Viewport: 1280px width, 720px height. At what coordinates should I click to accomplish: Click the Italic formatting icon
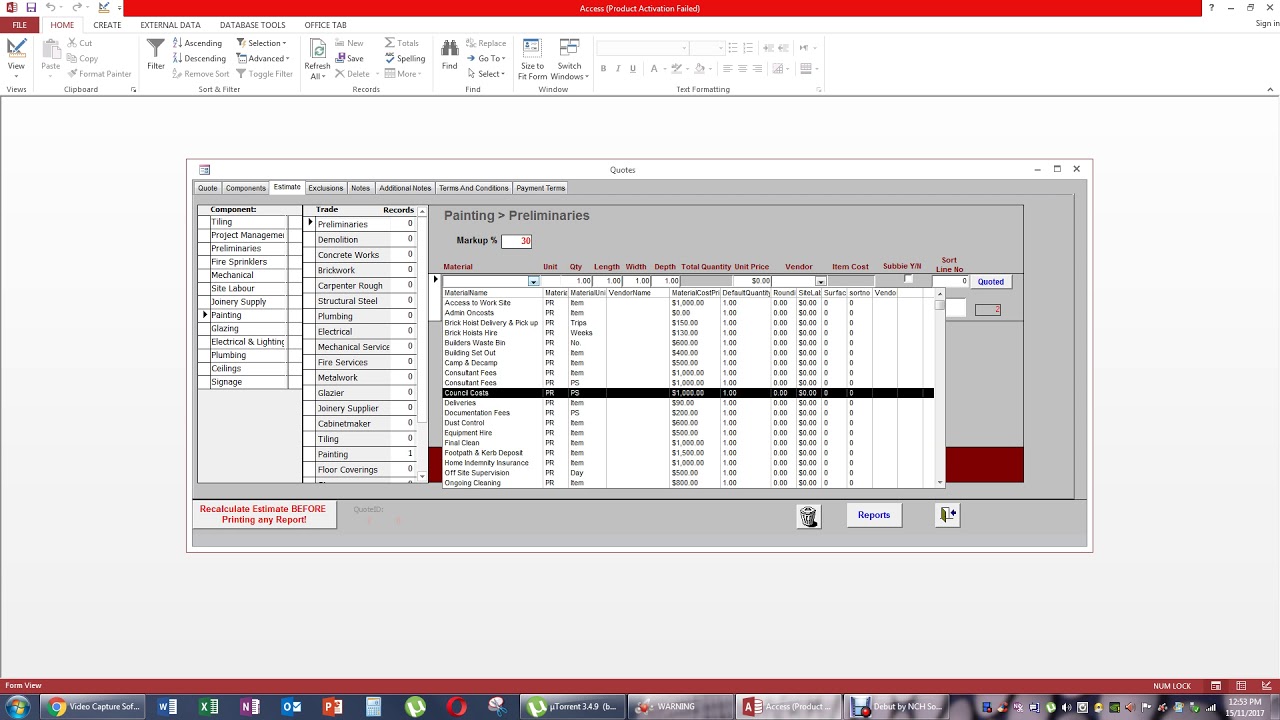pyautogui.click(x=618, y=68)
